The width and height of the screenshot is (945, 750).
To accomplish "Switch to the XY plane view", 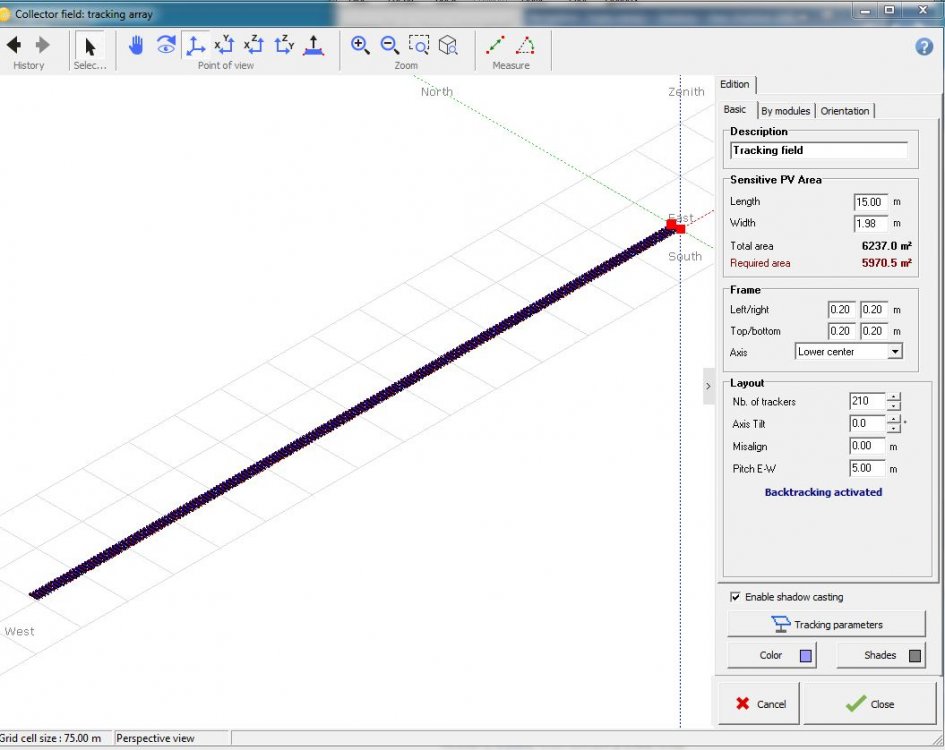I will click(225, 45).
